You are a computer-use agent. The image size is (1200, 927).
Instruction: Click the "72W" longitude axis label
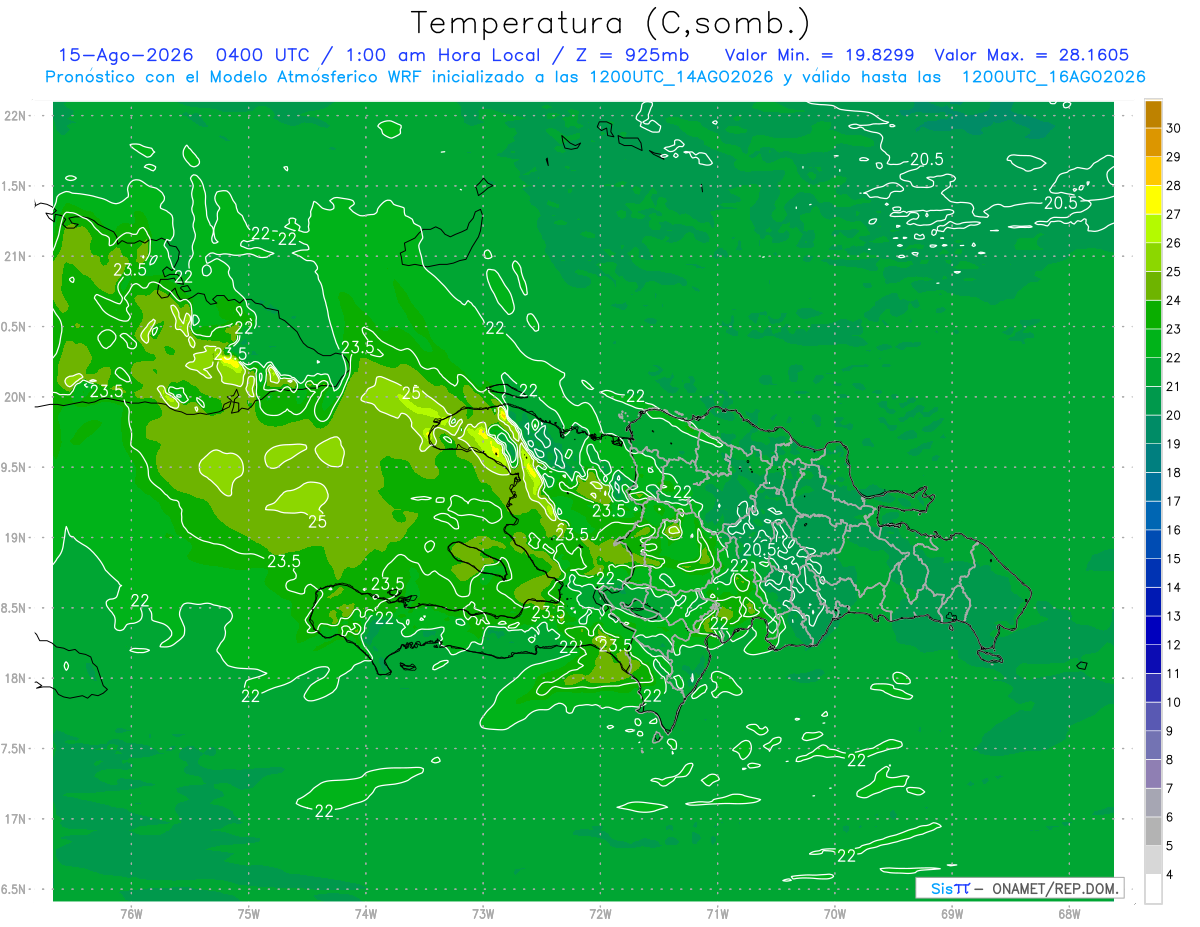600,914
